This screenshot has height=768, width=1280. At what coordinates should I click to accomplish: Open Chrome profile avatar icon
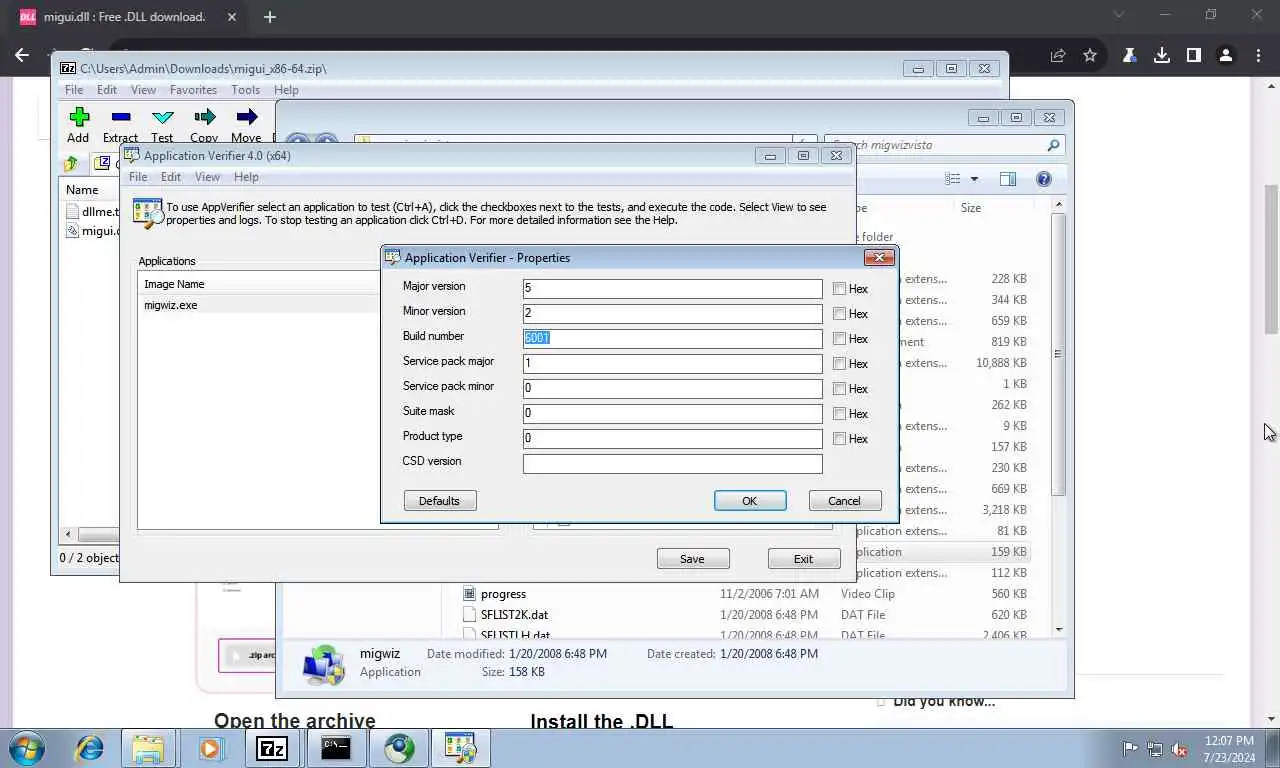point(1226,56)
